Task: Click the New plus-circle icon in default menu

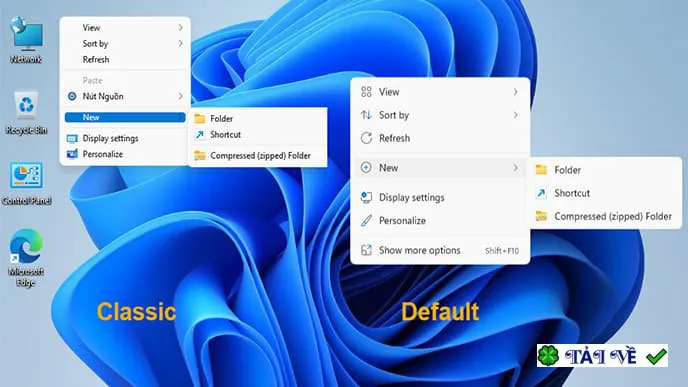Action: (x=366, y=167)
